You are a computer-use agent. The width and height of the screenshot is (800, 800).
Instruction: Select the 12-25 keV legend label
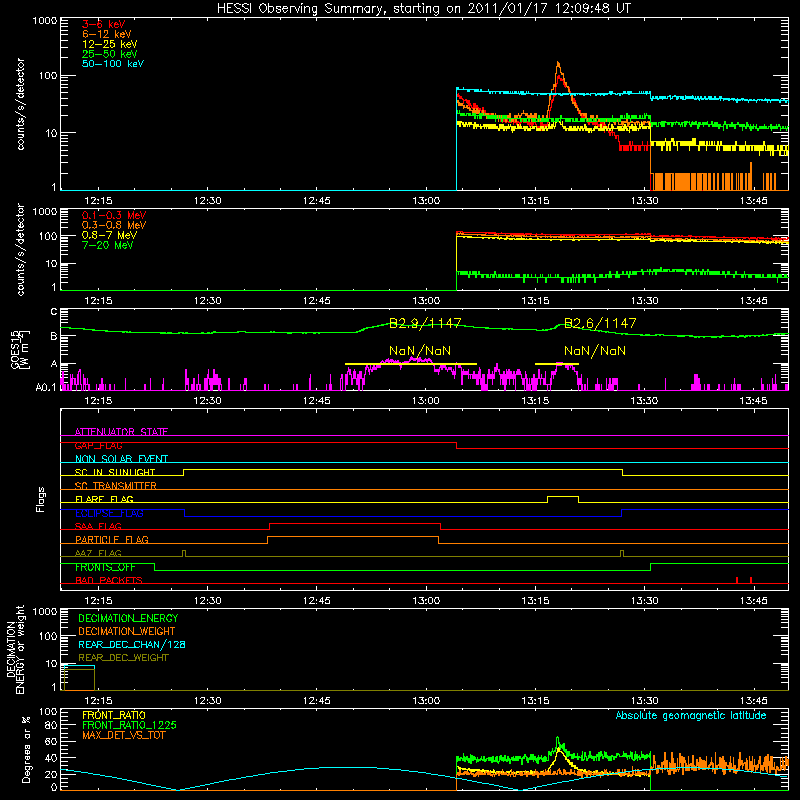(x=110, y=44)
